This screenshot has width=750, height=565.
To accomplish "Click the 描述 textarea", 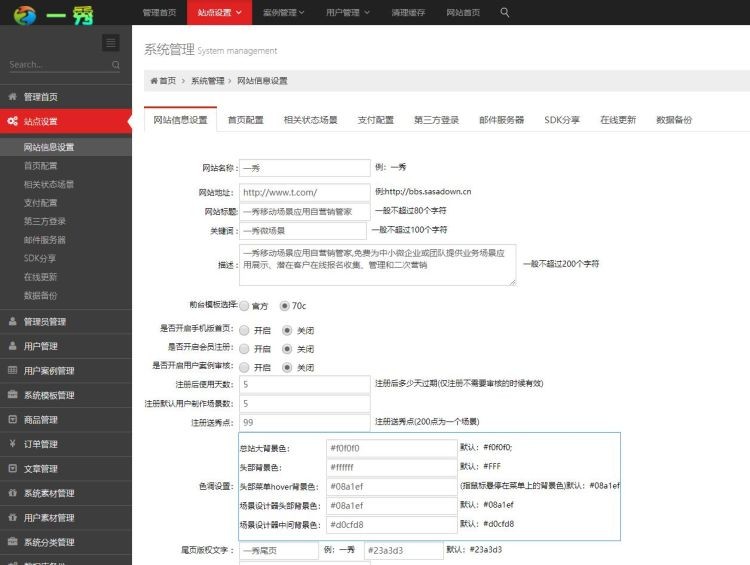I will coord(377,265).
